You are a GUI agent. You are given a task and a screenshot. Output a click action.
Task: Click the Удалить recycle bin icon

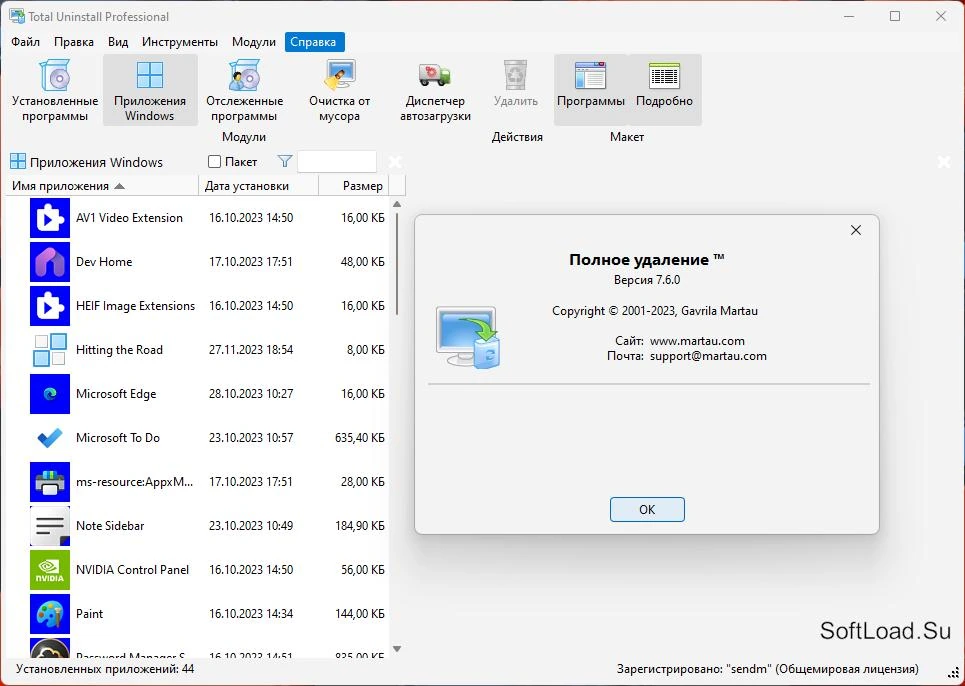coord(516,75)
